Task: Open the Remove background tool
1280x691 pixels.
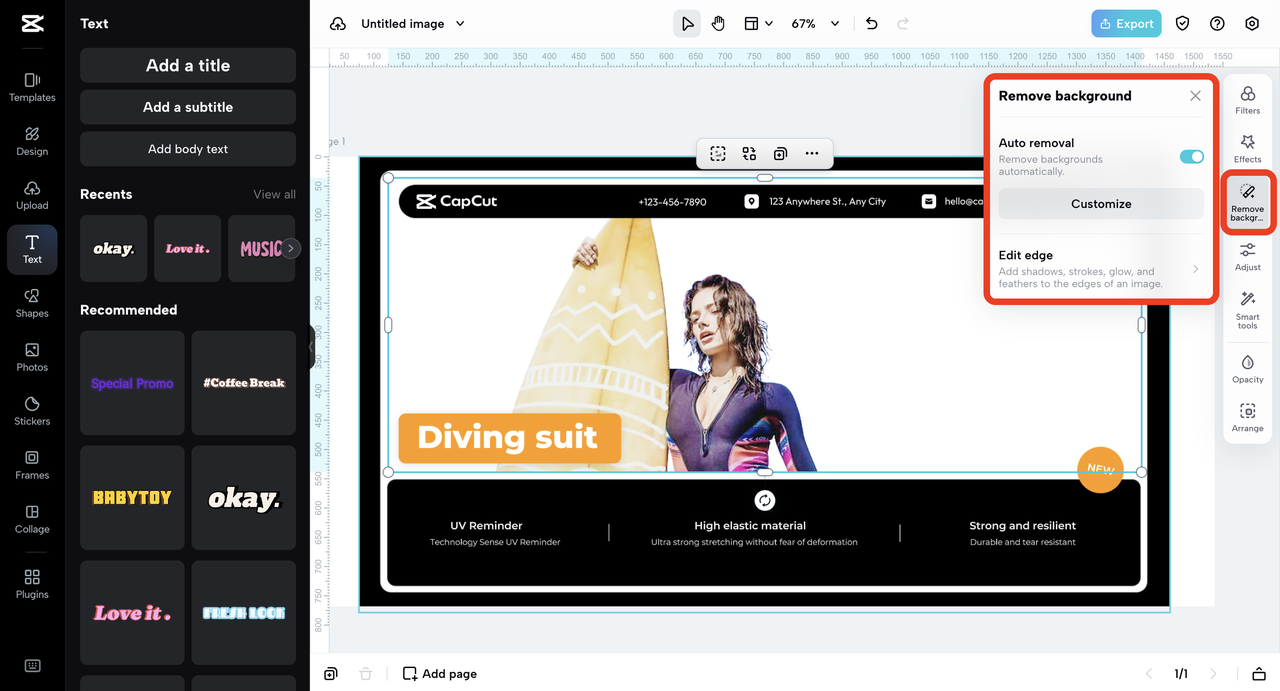Action: (x=1248, y=203)
